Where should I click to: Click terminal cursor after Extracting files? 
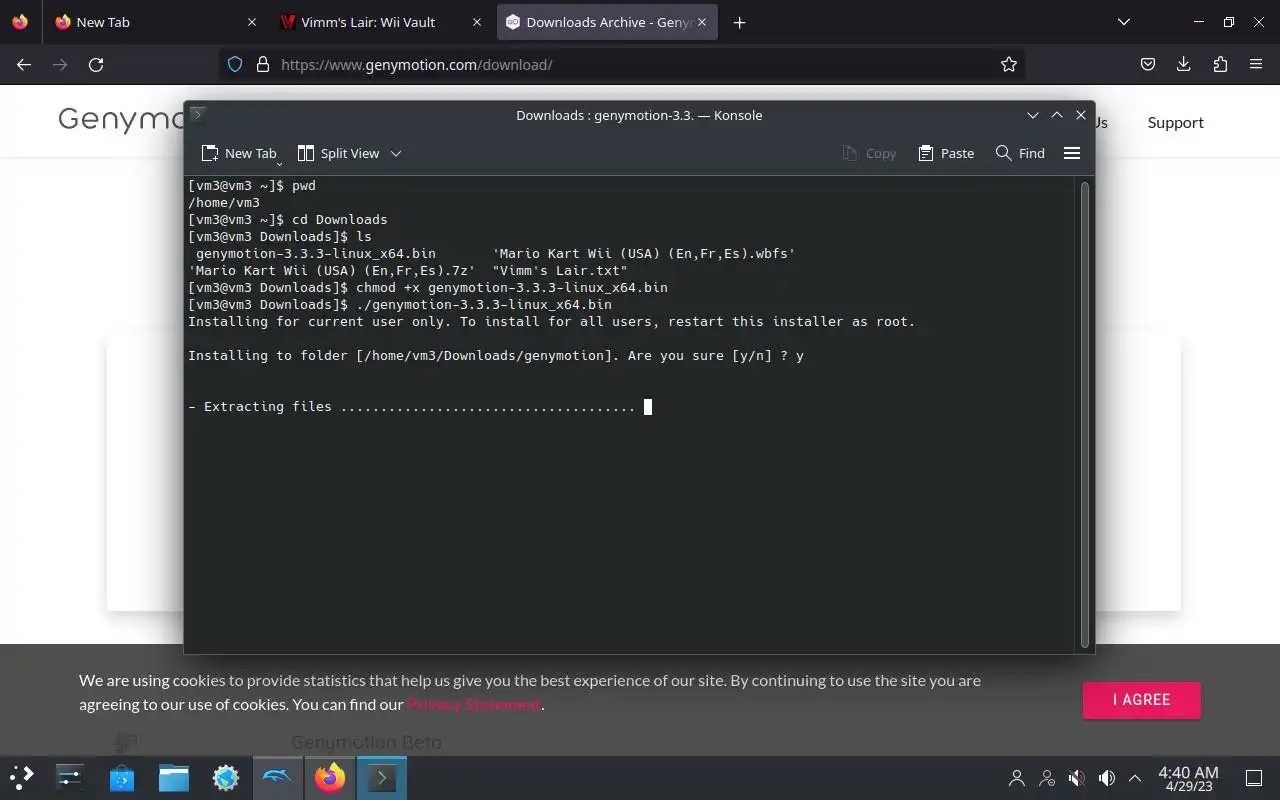648,406
